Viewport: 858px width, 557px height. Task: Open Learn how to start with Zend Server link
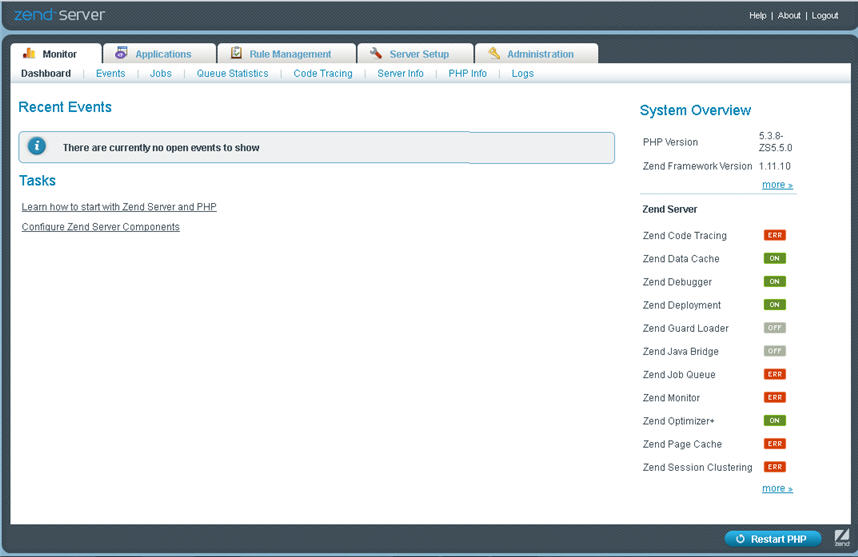click(x=119, y=207)
